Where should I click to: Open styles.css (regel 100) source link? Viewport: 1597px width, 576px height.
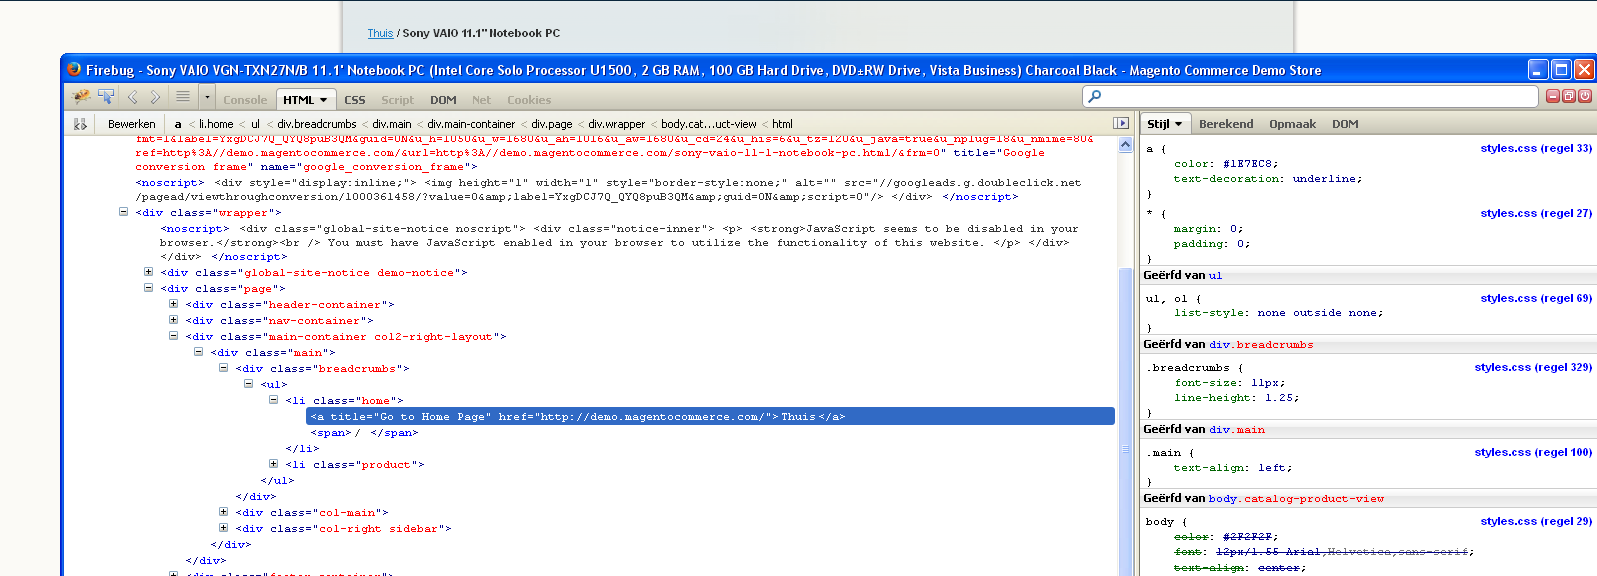point(1533,452)
